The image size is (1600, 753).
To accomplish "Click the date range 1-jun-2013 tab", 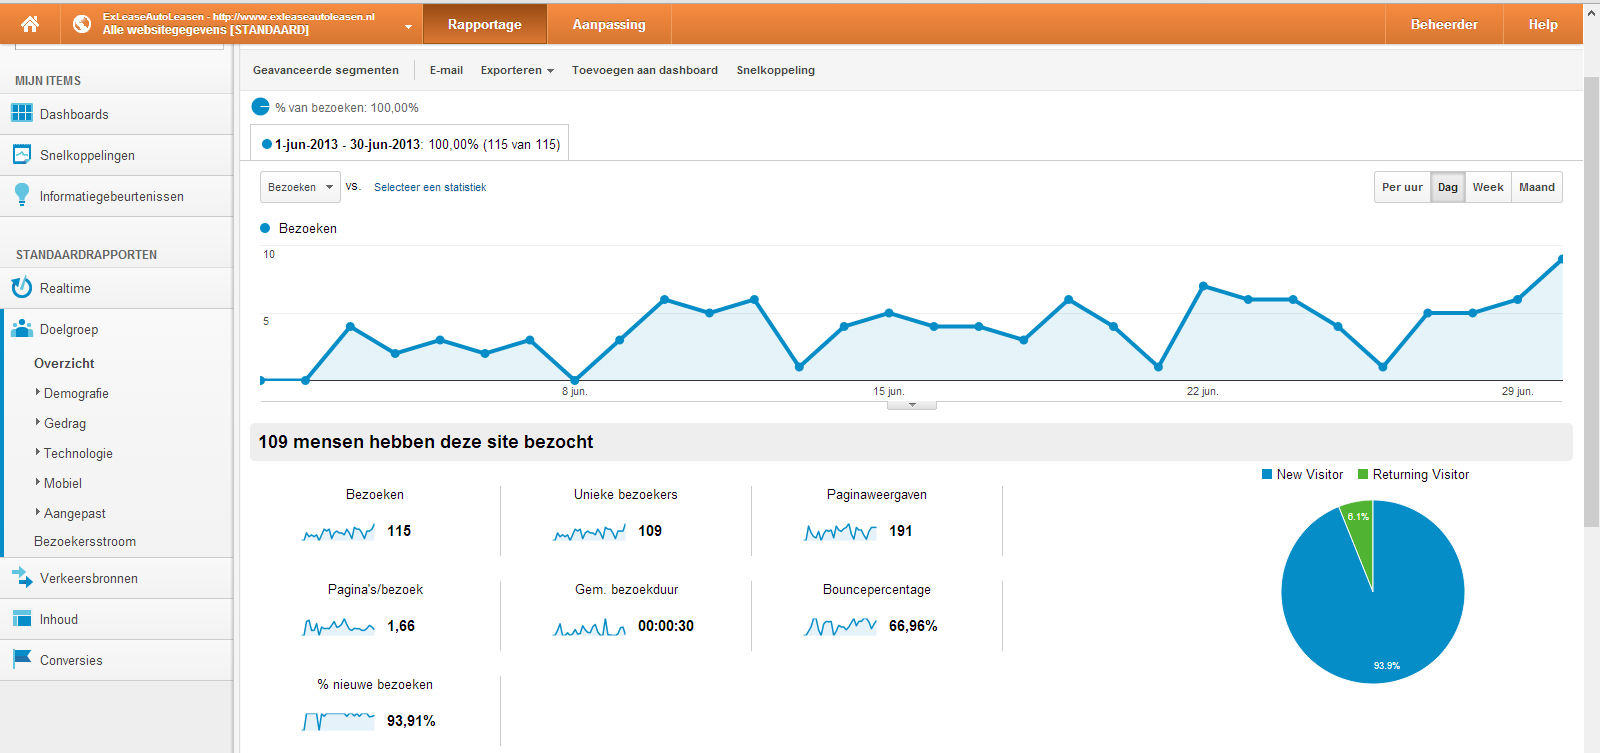I will tap(410, 143).
